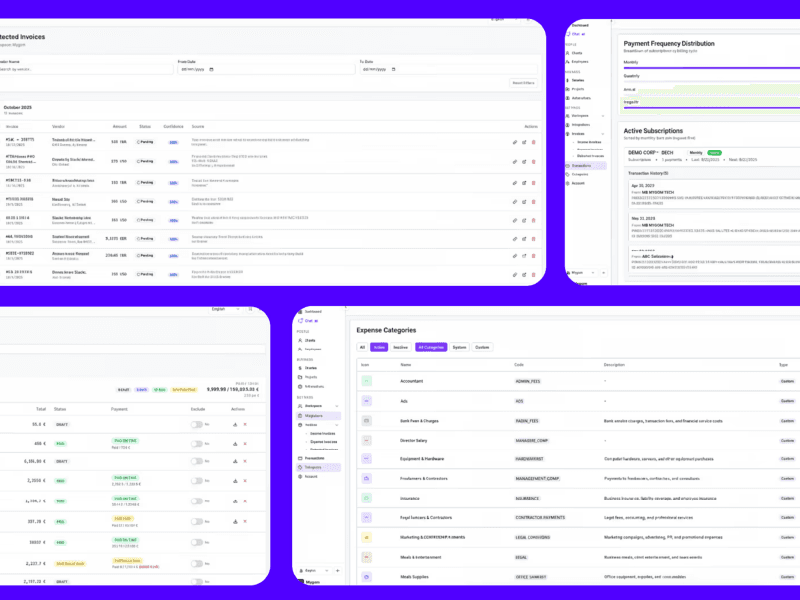Viewport: 800px width, 600px height.
Task: Select the Inactive filter tab
Action: (x=402, y=347)
